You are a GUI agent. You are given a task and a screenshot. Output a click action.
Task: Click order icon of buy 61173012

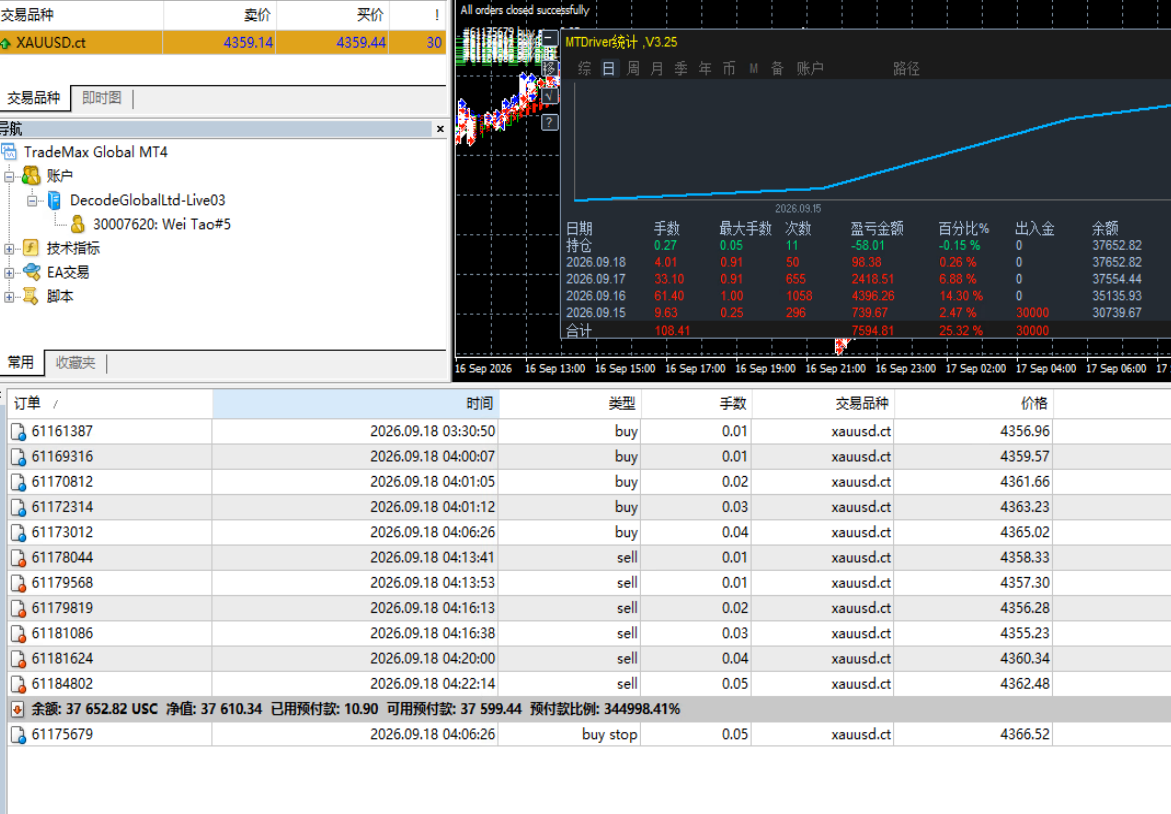(18, 533)
